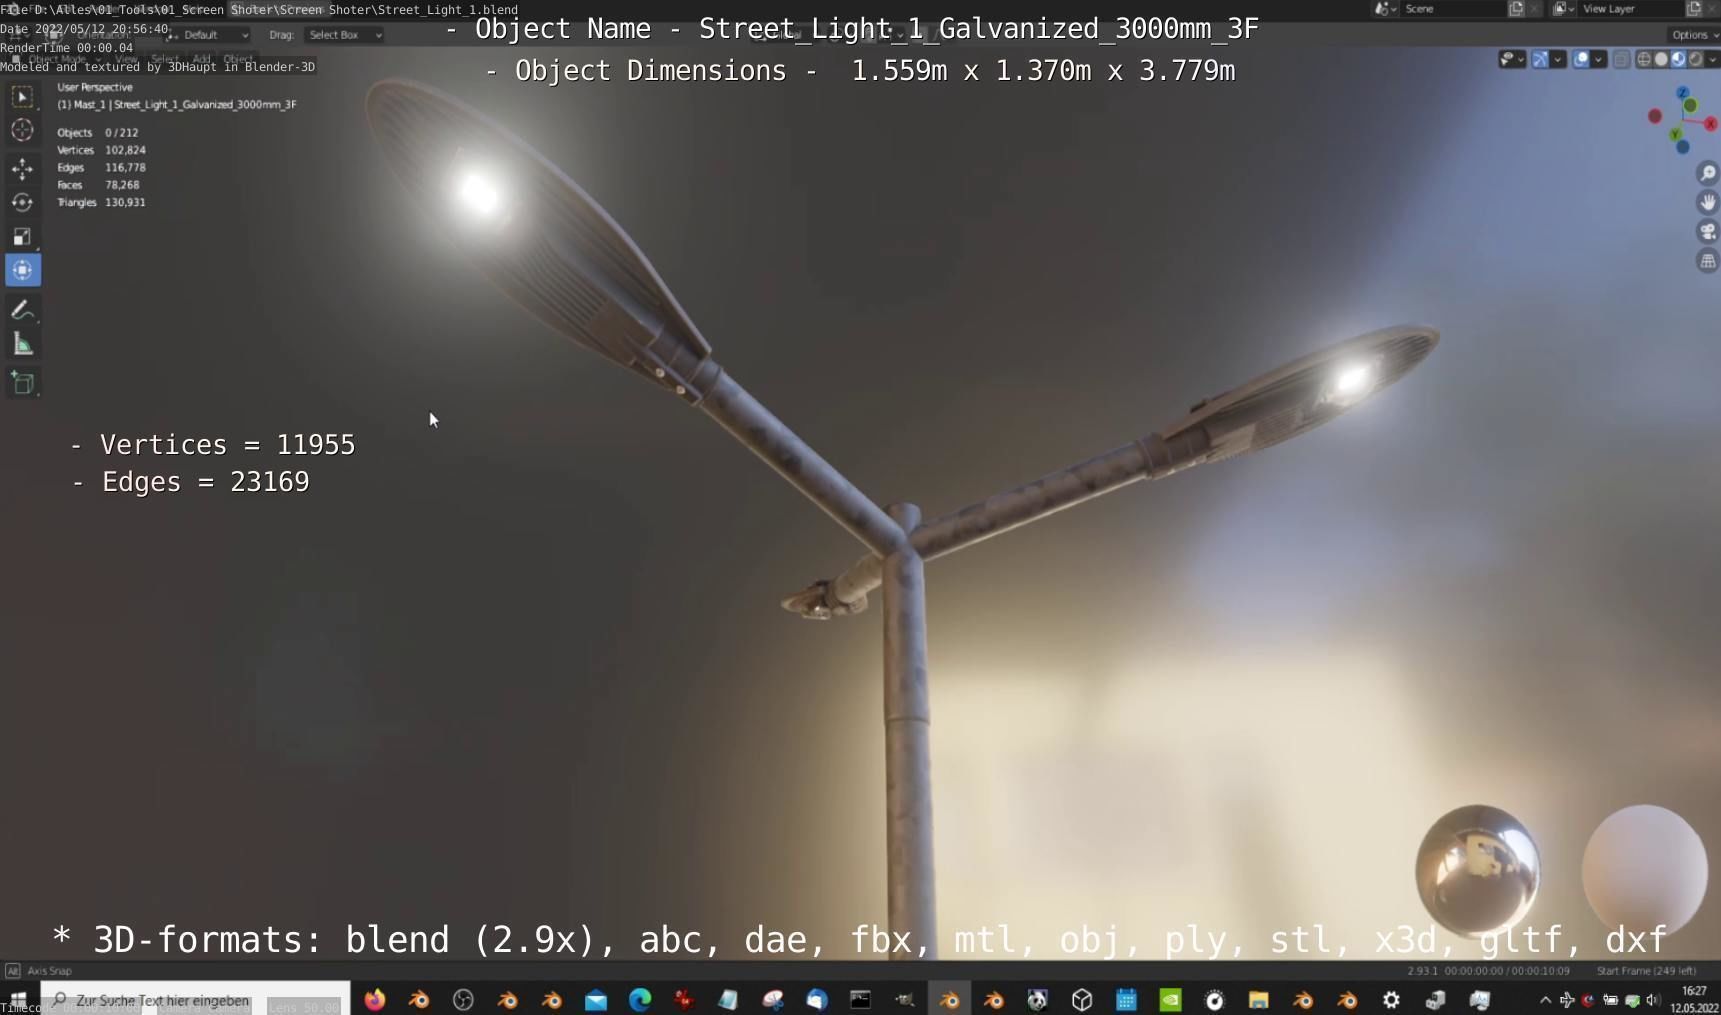Open Windows Settings gear in taskbar
The image size is (1721, 1015).
pyautogui.click(x=1391, y=1000)
